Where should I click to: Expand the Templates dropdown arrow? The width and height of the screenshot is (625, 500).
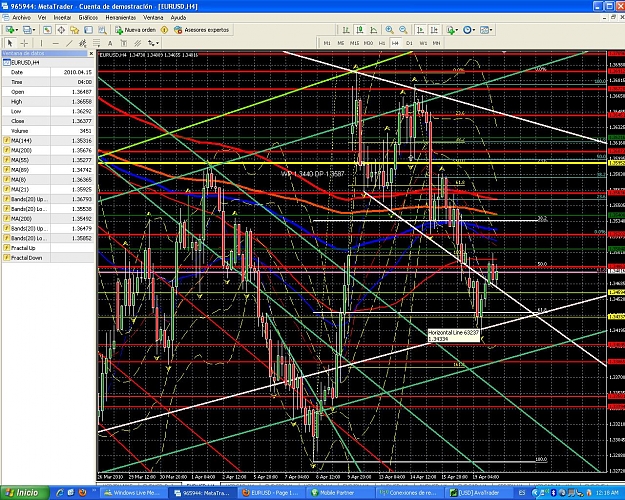point(491,30)
